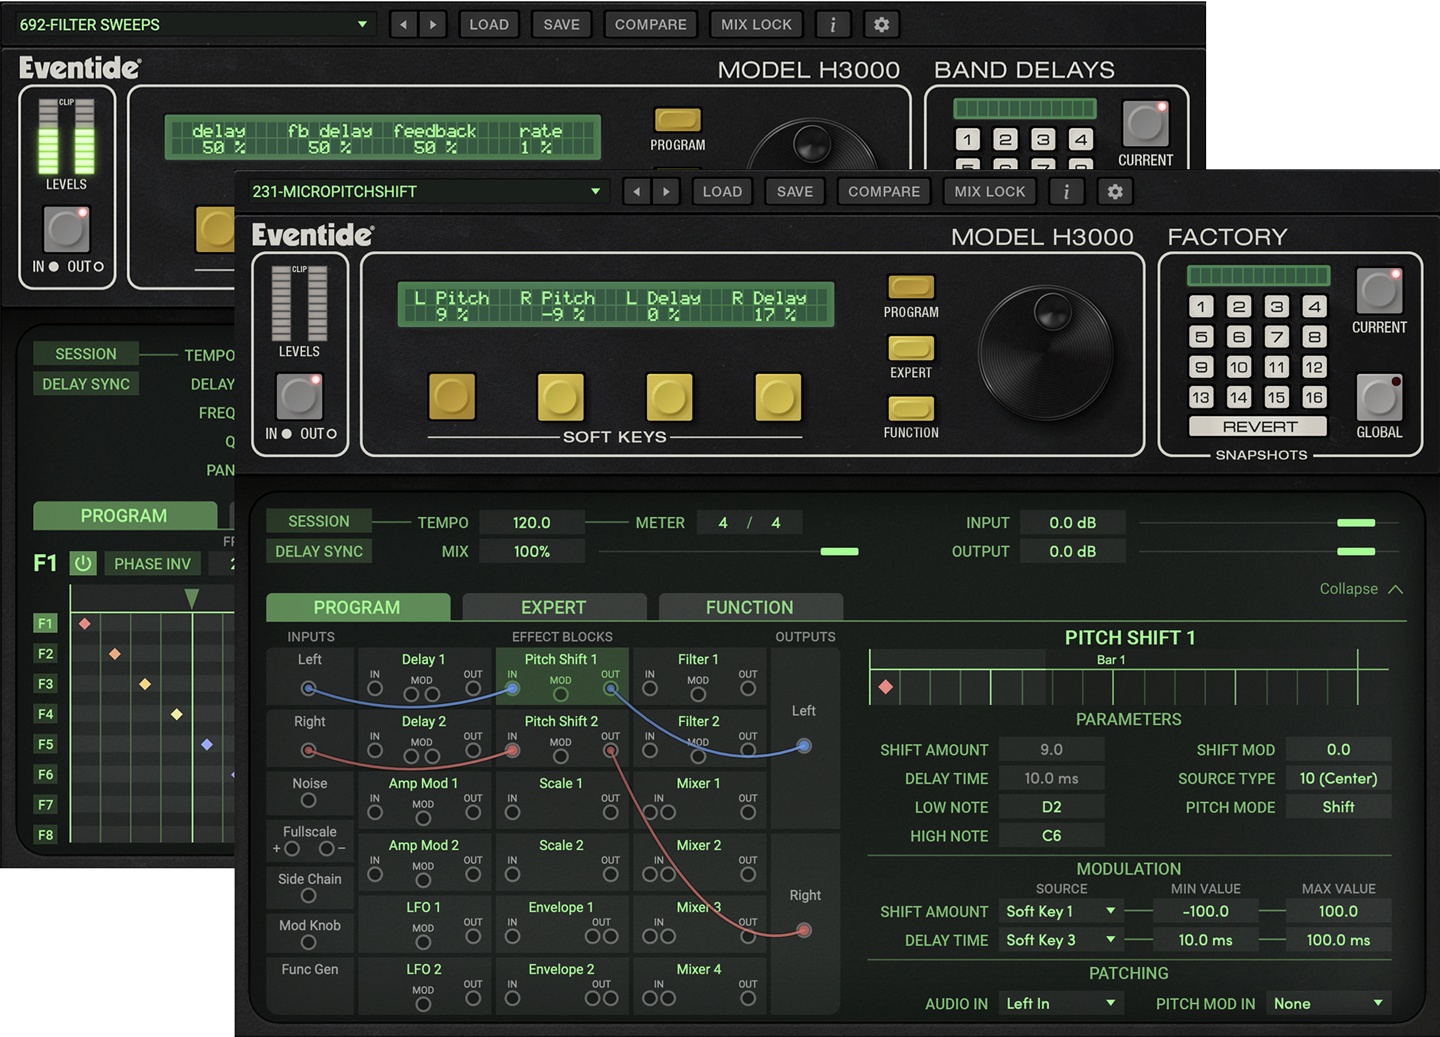Click COMPARE in Filter Sweeps window
The height and width of the screenshot is (1037, 1440).
coord(651,24)
